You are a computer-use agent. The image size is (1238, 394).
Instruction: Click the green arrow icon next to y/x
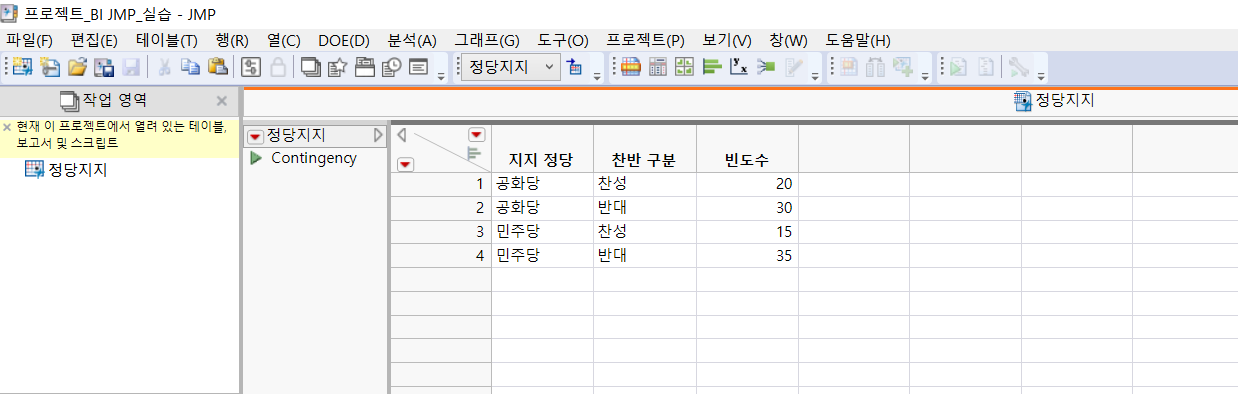pos(766,67)
